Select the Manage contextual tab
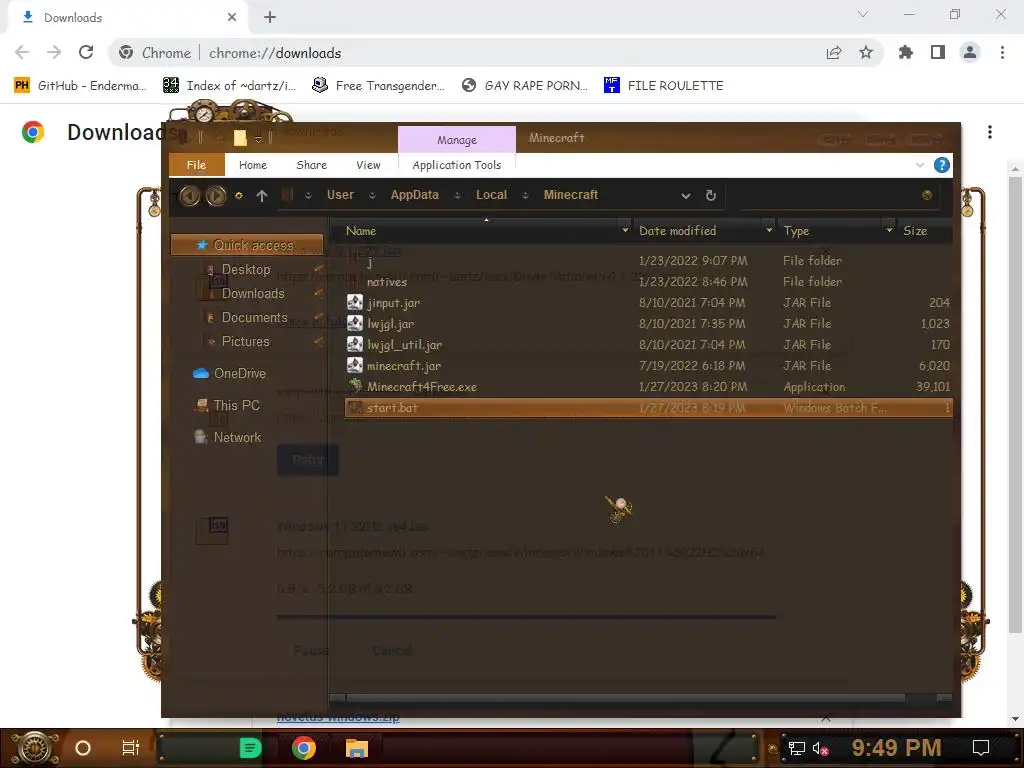Screen dimensions: 1024x768 tap(456, 140)
